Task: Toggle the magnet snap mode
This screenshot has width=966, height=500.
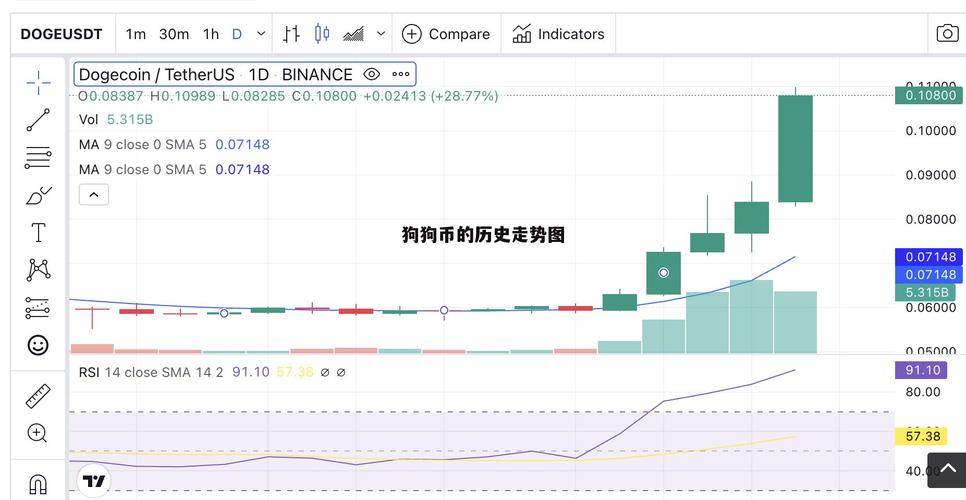Action: pos(38,484)
